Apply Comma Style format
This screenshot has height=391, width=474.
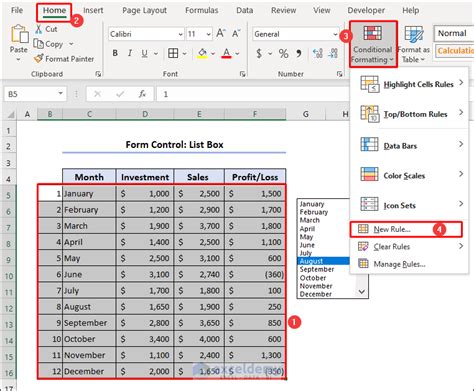click(299, 53)
